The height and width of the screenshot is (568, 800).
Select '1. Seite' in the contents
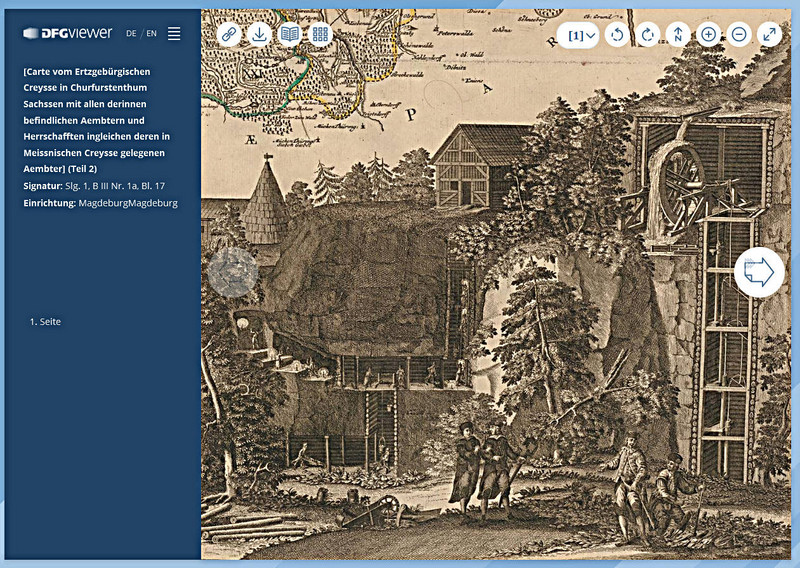point(45,322)
